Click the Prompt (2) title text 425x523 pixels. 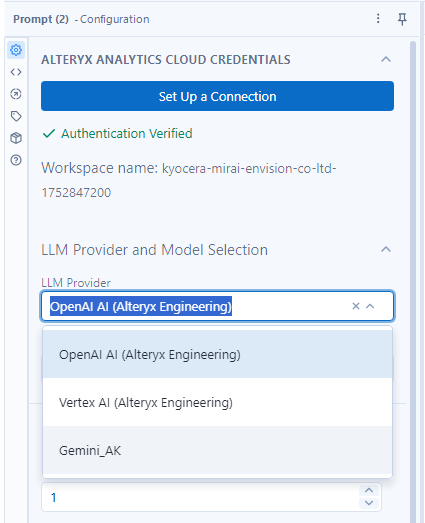point(41,19)
